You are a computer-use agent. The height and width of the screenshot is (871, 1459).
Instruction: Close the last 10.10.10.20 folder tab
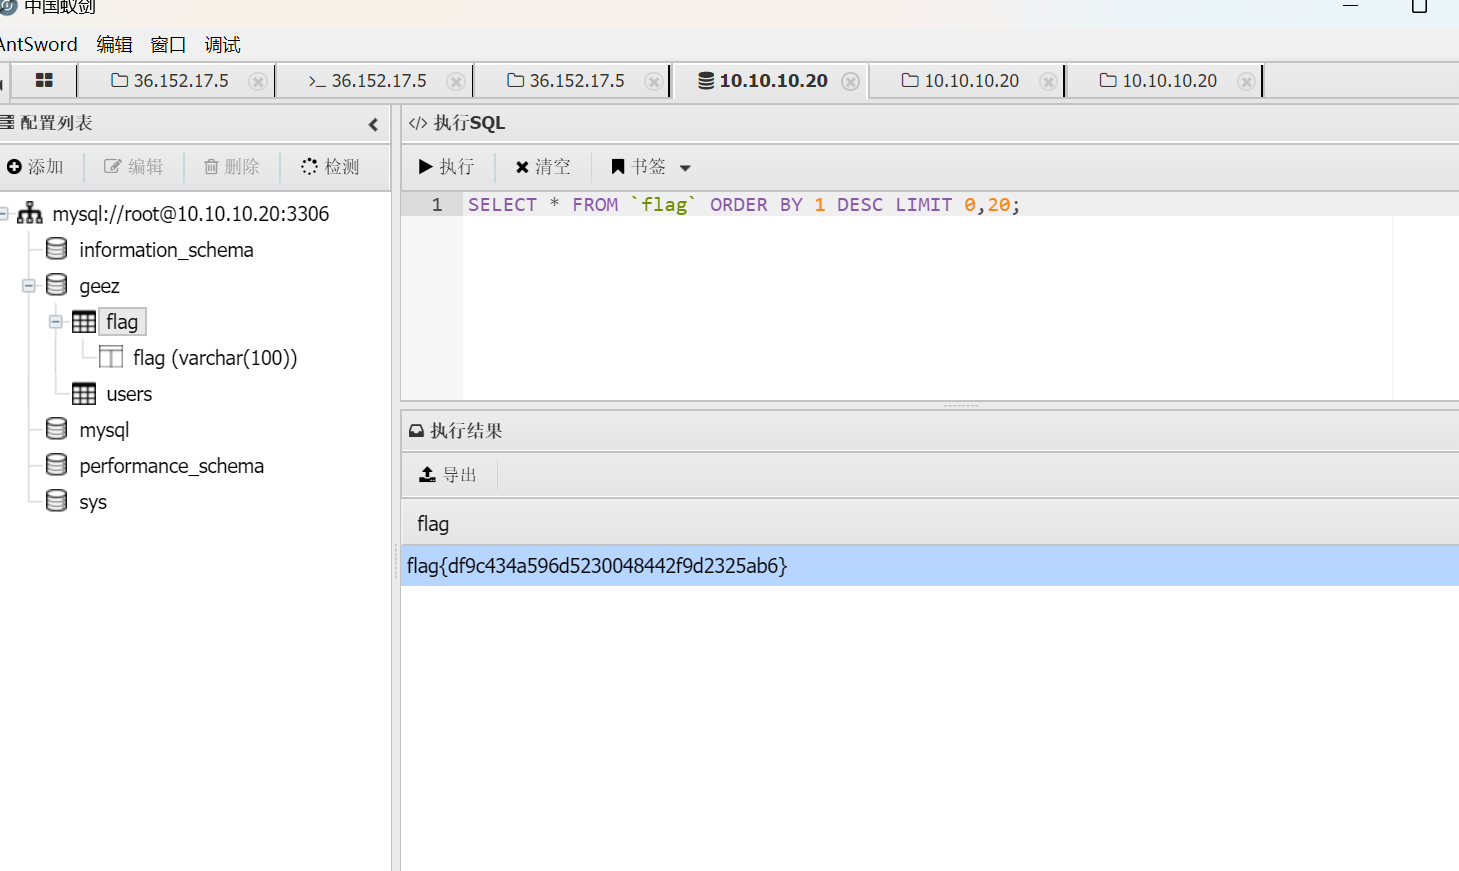pyautogui.click(x=1246, y=82)
